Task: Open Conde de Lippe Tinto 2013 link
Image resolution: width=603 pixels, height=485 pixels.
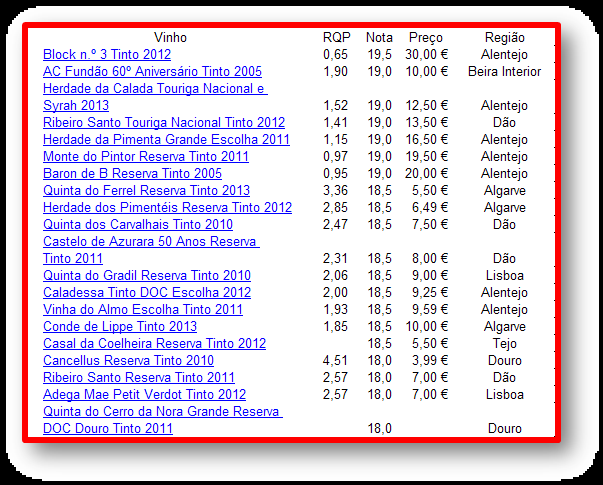Action: tap(120, 327)
